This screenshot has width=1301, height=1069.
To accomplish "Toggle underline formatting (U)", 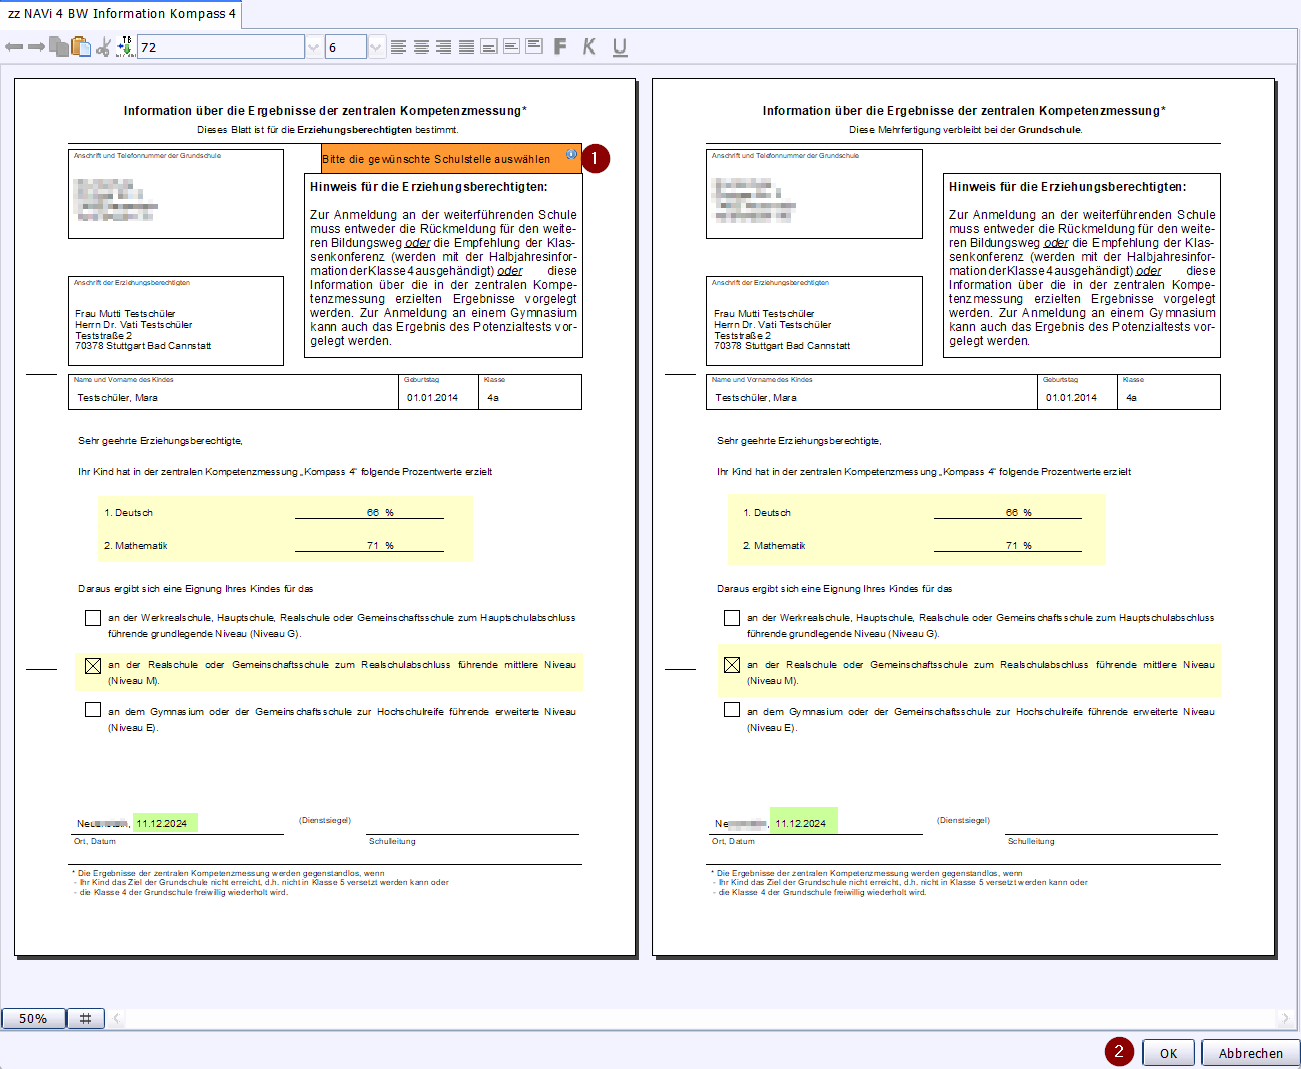I will 620,47.
